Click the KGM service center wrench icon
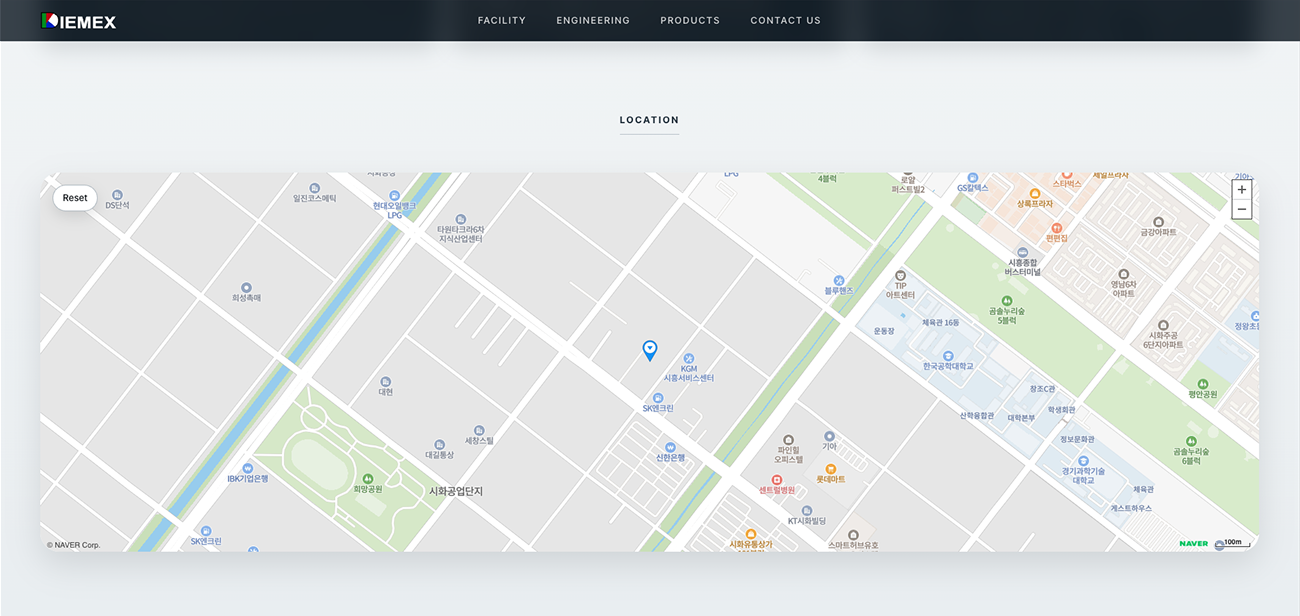 (x=689, y=358)
